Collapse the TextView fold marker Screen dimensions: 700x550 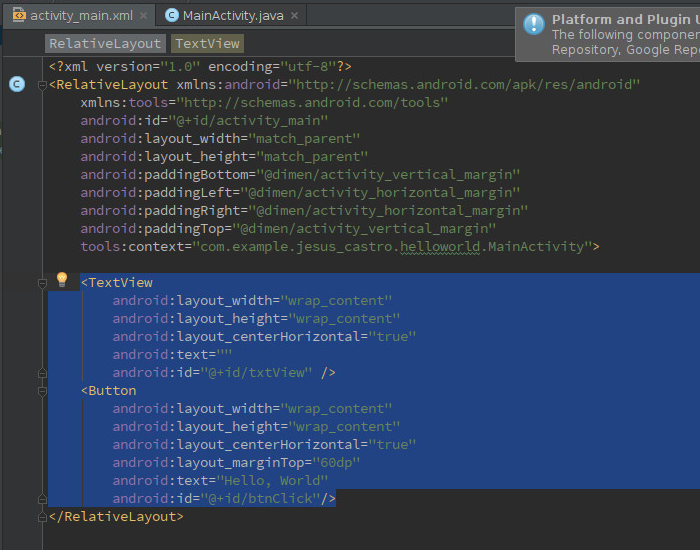[42, 283]
